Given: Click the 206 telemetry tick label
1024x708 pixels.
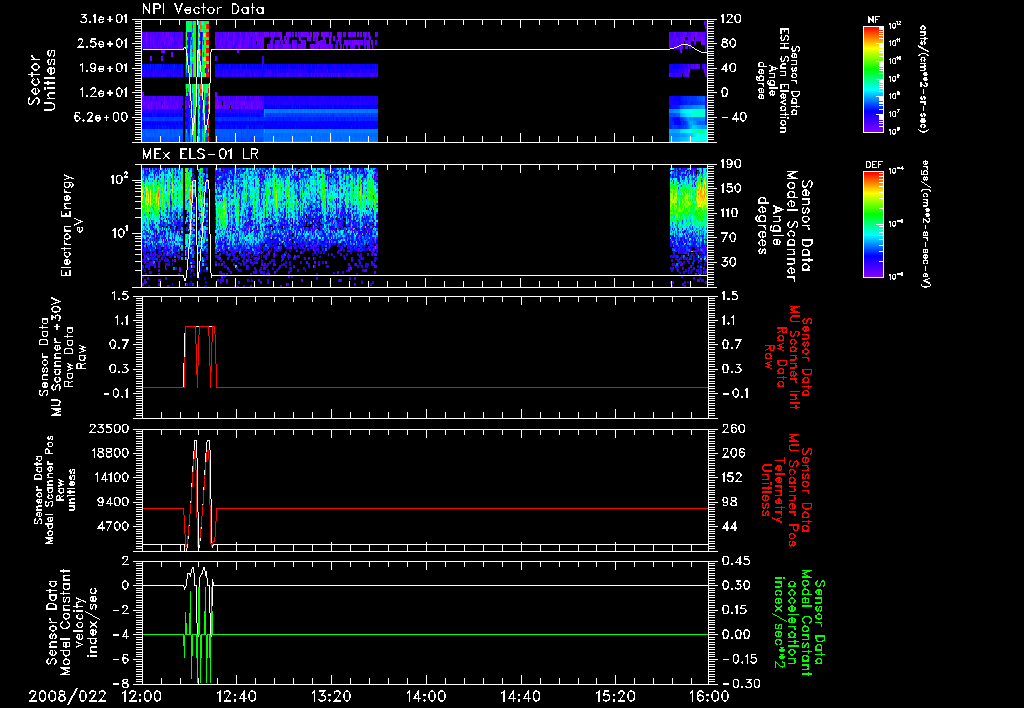Looking at the screenshot, I should (731, 453).
